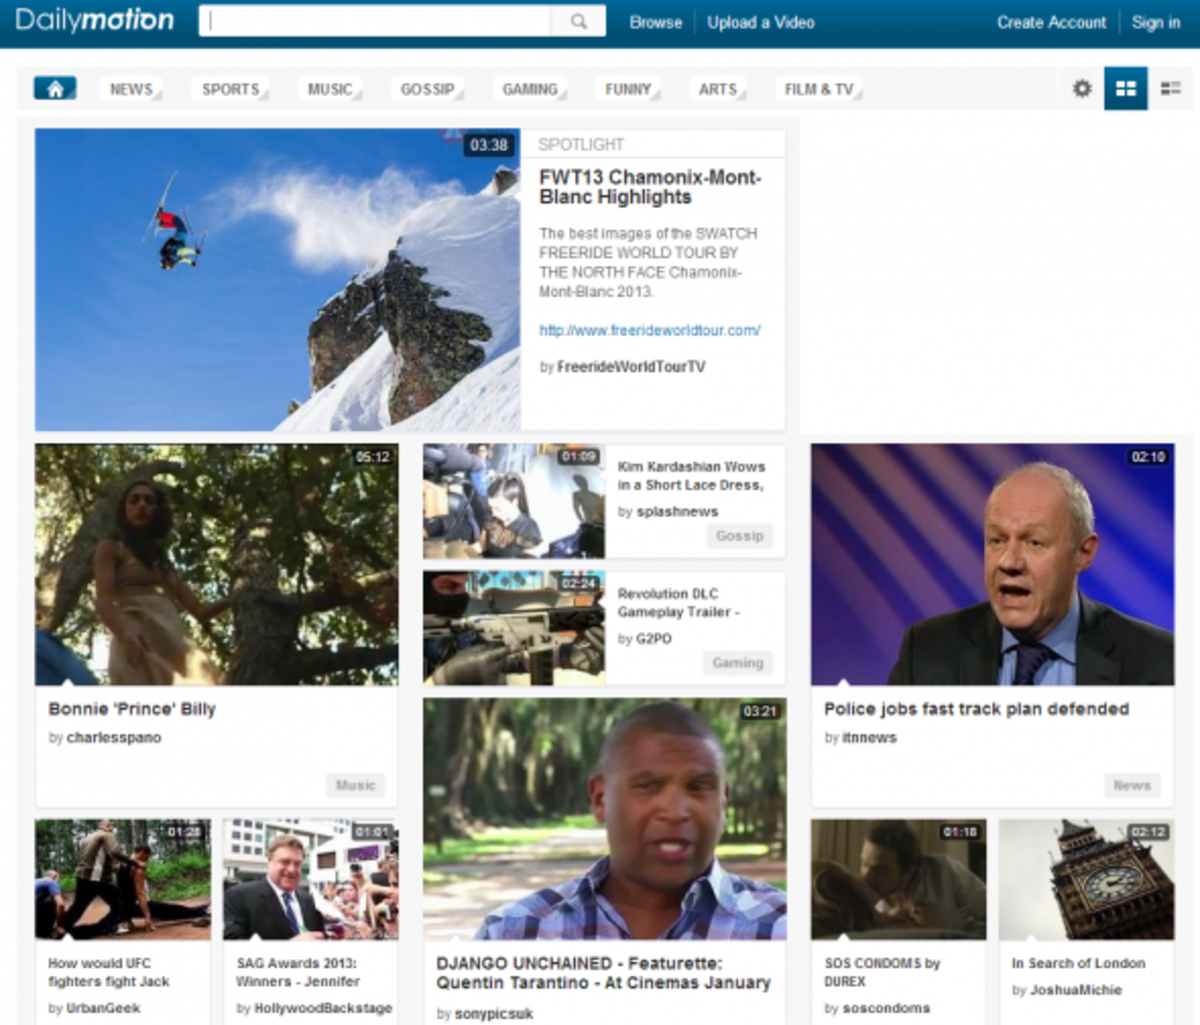
Task: Go to the home icon tab
Action: pos(55,89)
